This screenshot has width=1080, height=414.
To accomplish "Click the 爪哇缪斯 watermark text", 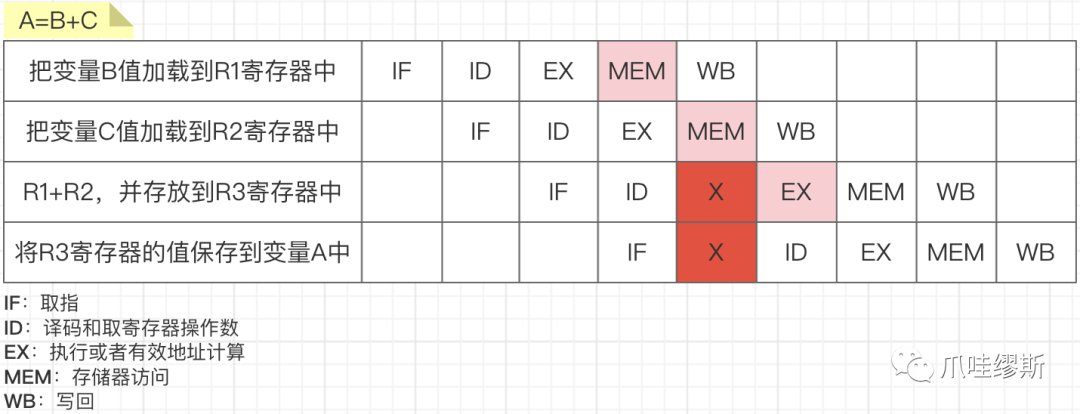I will point(994,364).
